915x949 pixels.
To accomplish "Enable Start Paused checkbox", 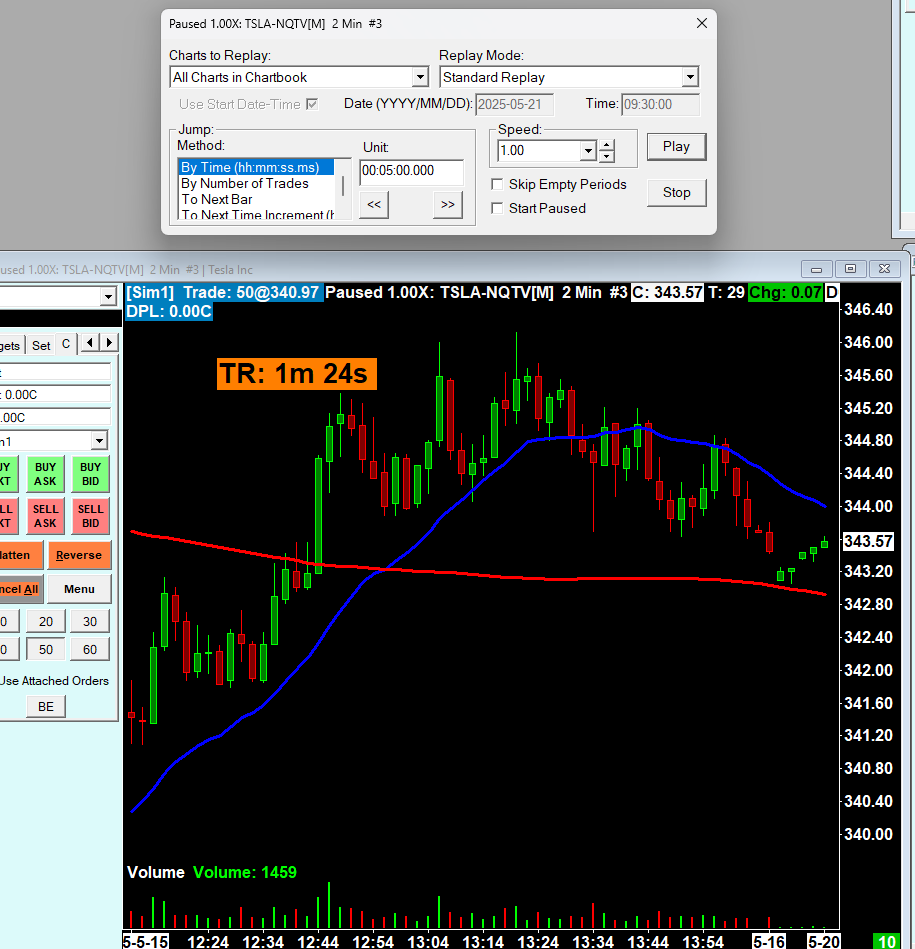I will coord(497,208).
